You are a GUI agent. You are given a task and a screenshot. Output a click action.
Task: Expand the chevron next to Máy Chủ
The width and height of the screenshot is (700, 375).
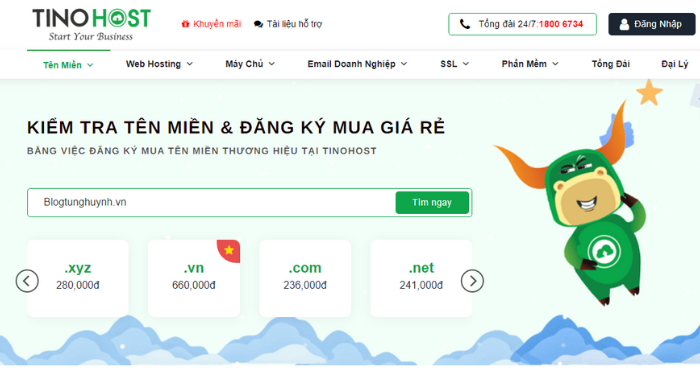(x=271, y=64)
